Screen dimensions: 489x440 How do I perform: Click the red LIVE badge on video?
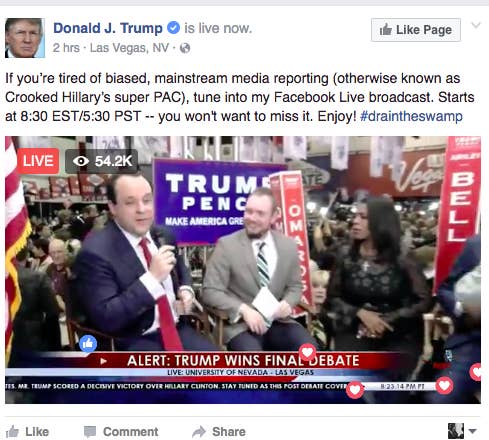[x=38, y=161]
